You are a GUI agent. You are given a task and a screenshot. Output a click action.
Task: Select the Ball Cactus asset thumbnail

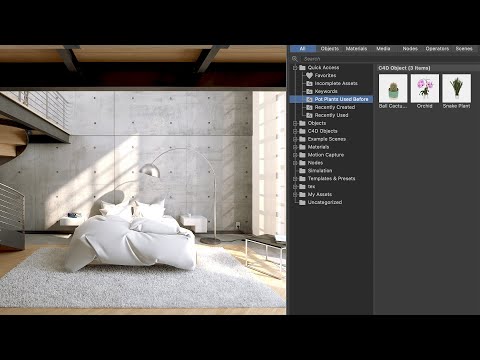[x=393, y=88]
